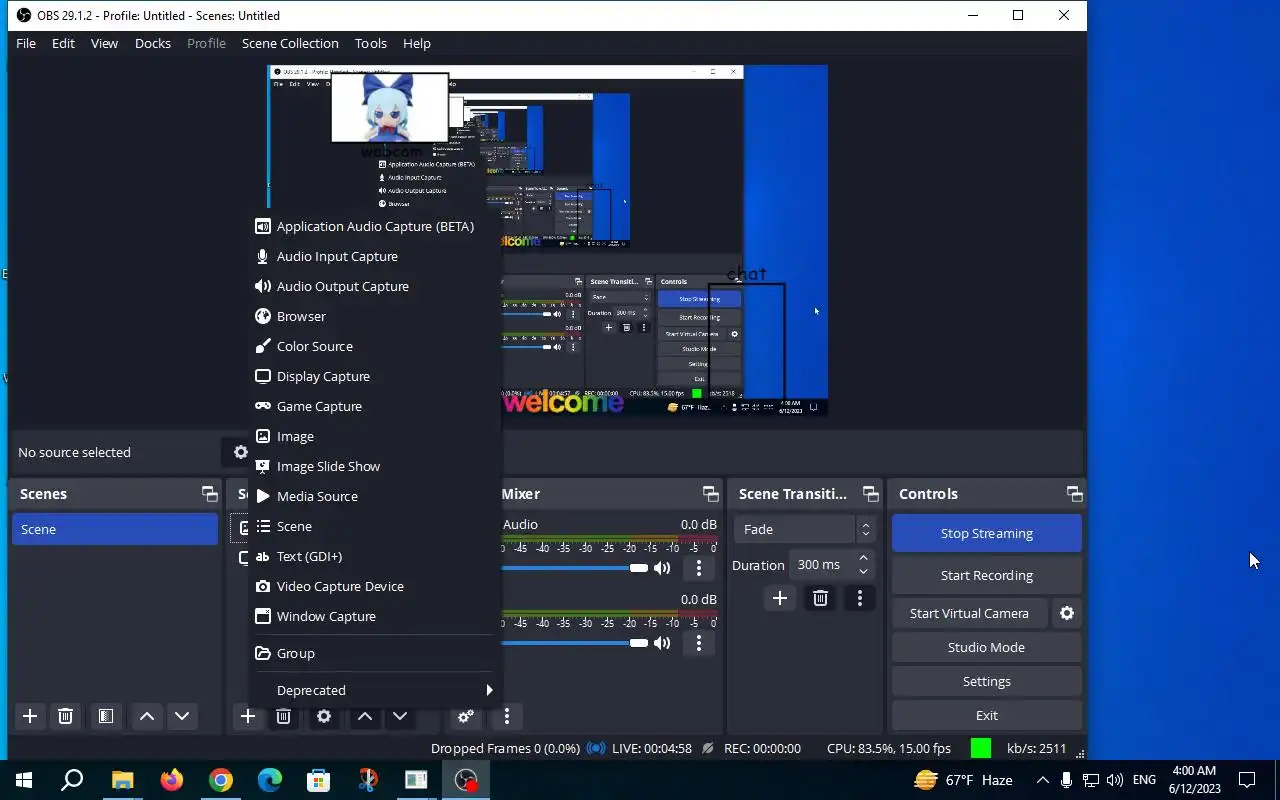Click the add source plus icon
1280x800 pixels.
coord(248,716)
